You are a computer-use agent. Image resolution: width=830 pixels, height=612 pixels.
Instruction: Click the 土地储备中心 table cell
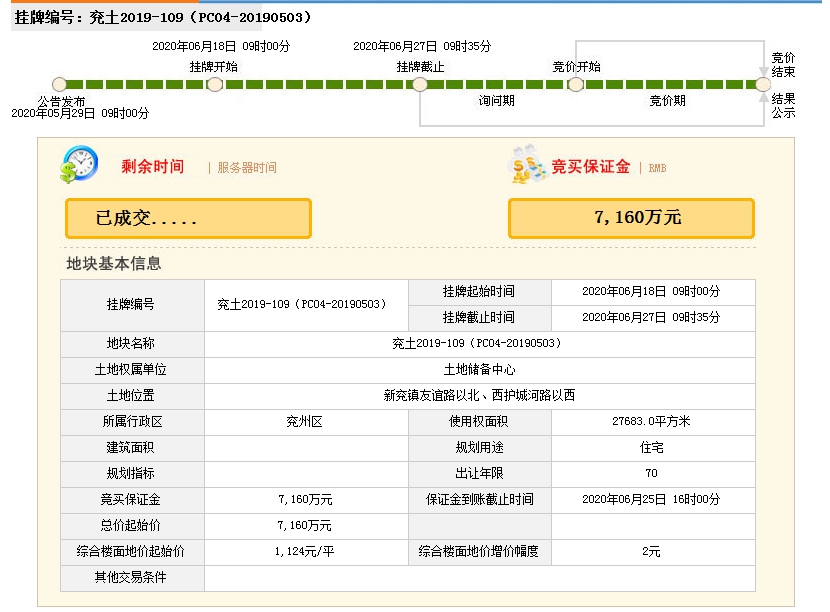(x=479, y=369)
